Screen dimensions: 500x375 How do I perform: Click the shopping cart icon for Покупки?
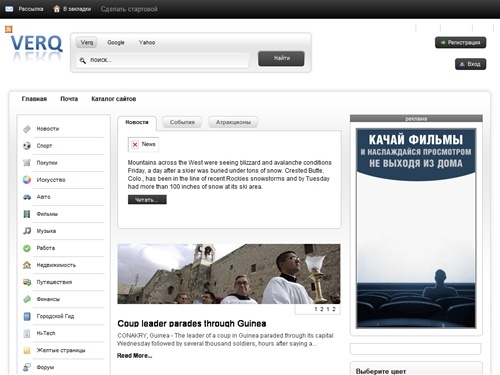[x=27, y=163]
